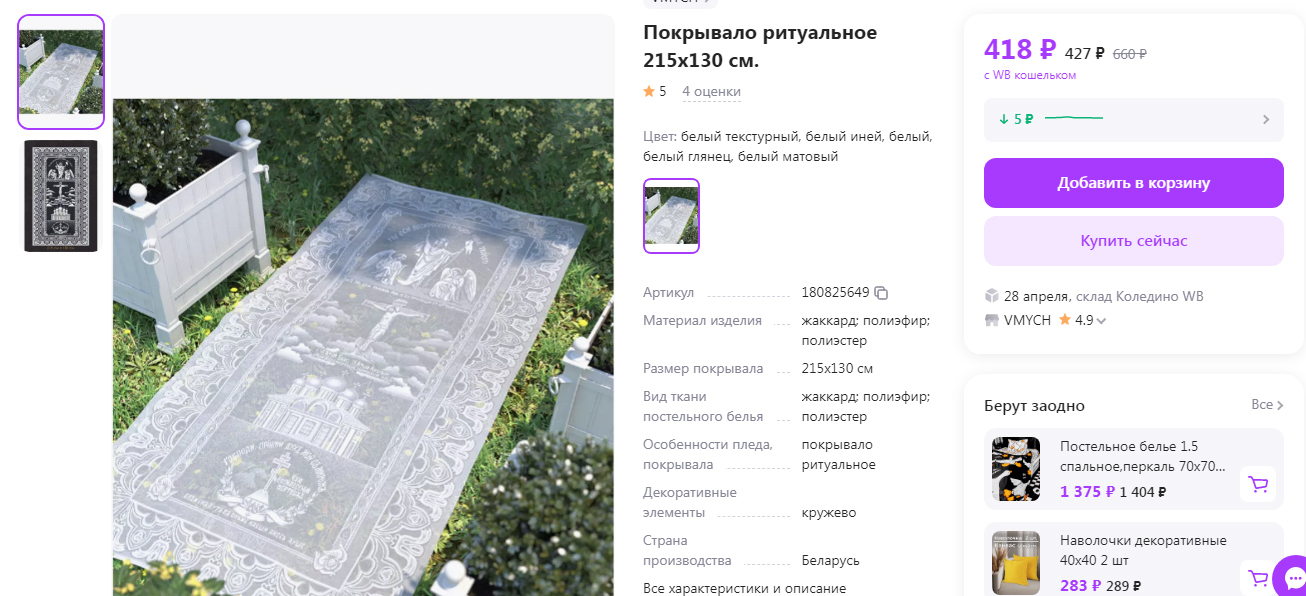
Task: Select the white color variant thumbnail
Action: [671, 216]
